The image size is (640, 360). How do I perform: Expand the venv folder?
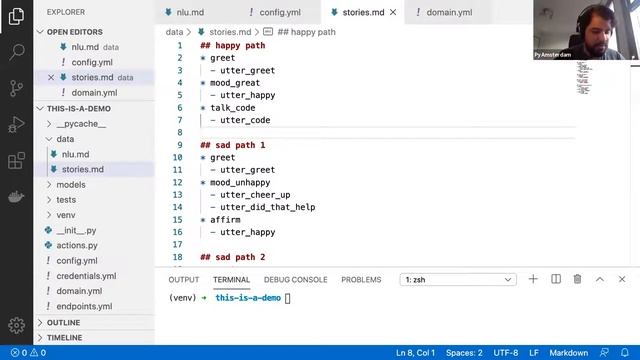point(66,215)
